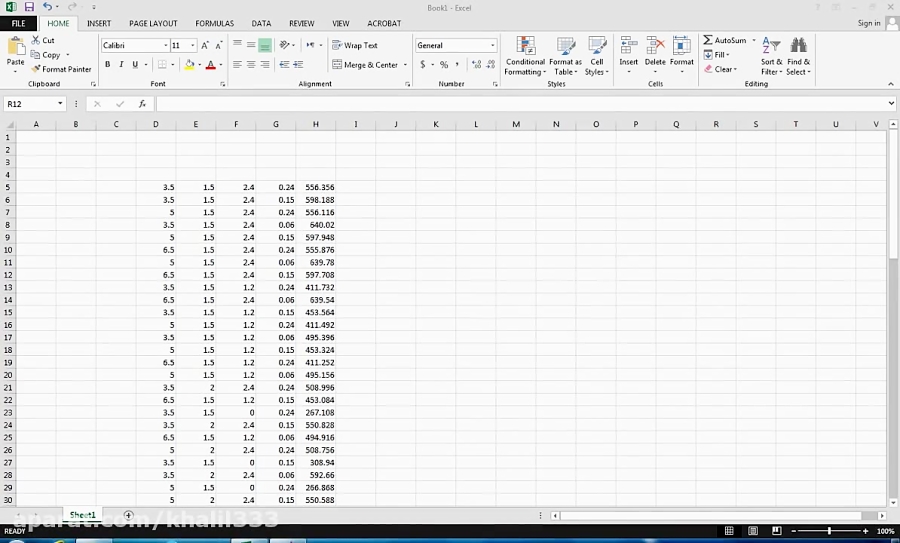Expand the font name Calibri dropdown
Image resolution: width=900 pixels, height=543 pixels.
tap(163, 46)
